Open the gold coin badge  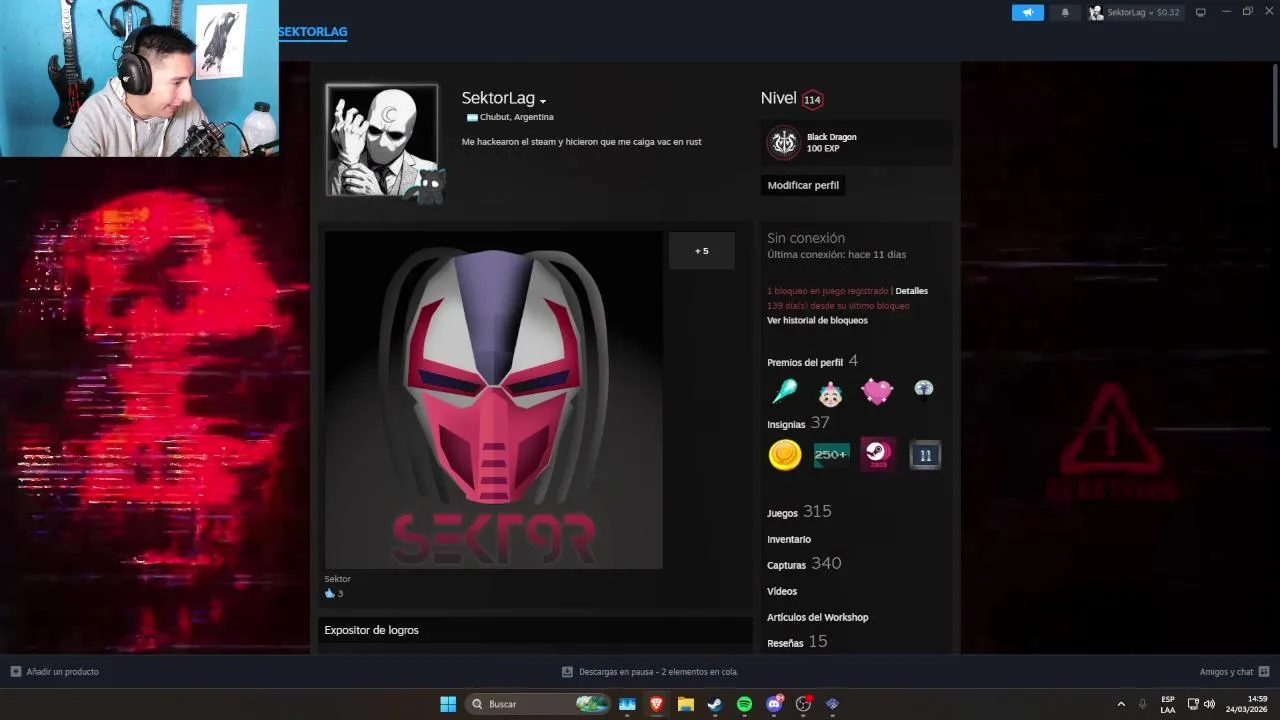pos(785,455)
